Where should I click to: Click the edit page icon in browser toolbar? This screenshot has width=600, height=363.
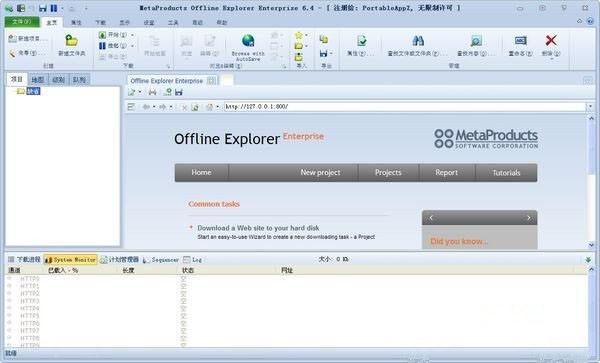132,92
